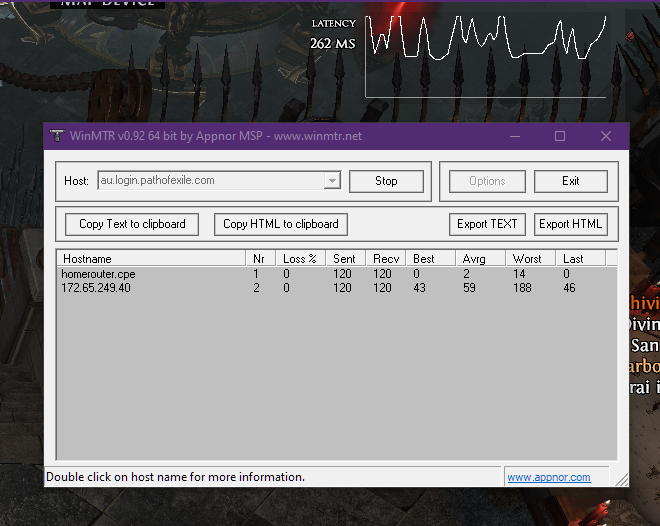This screenshot has height=526, width=660.
Task: Select the 172.65.249.40 host row
Action: (x=337, y=288)
